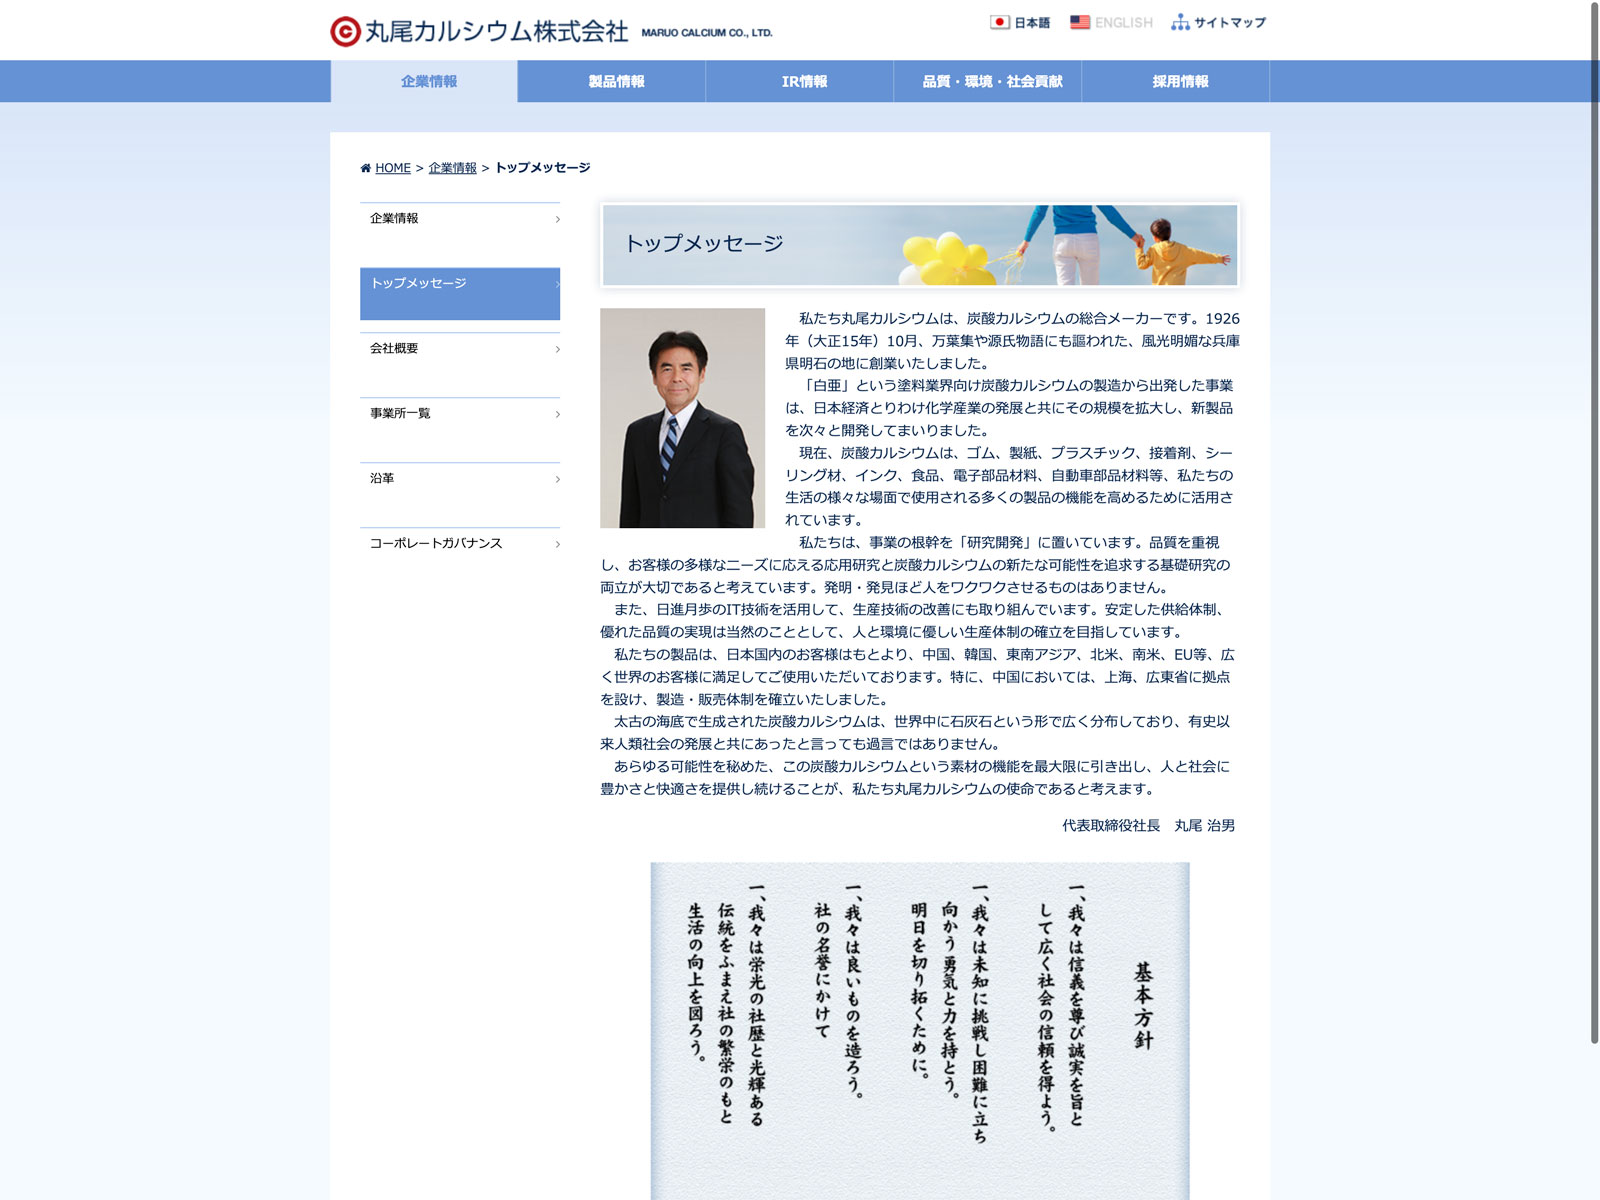The width and height of the screenshot is (1600, 1200).
Task: Click the HOME breadcrumb link
Action: tap(393, 168)
